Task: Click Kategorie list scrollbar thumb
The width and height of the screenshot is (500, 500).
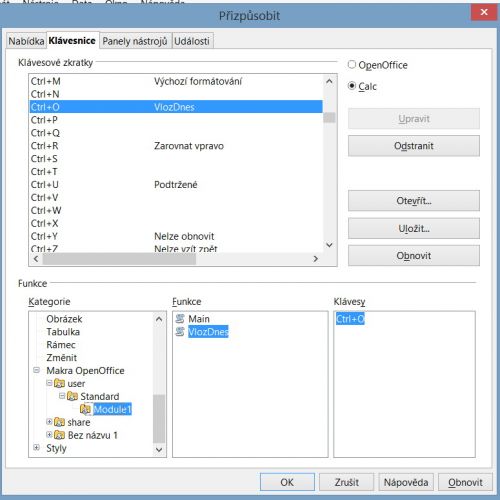Action: (159, 419)
